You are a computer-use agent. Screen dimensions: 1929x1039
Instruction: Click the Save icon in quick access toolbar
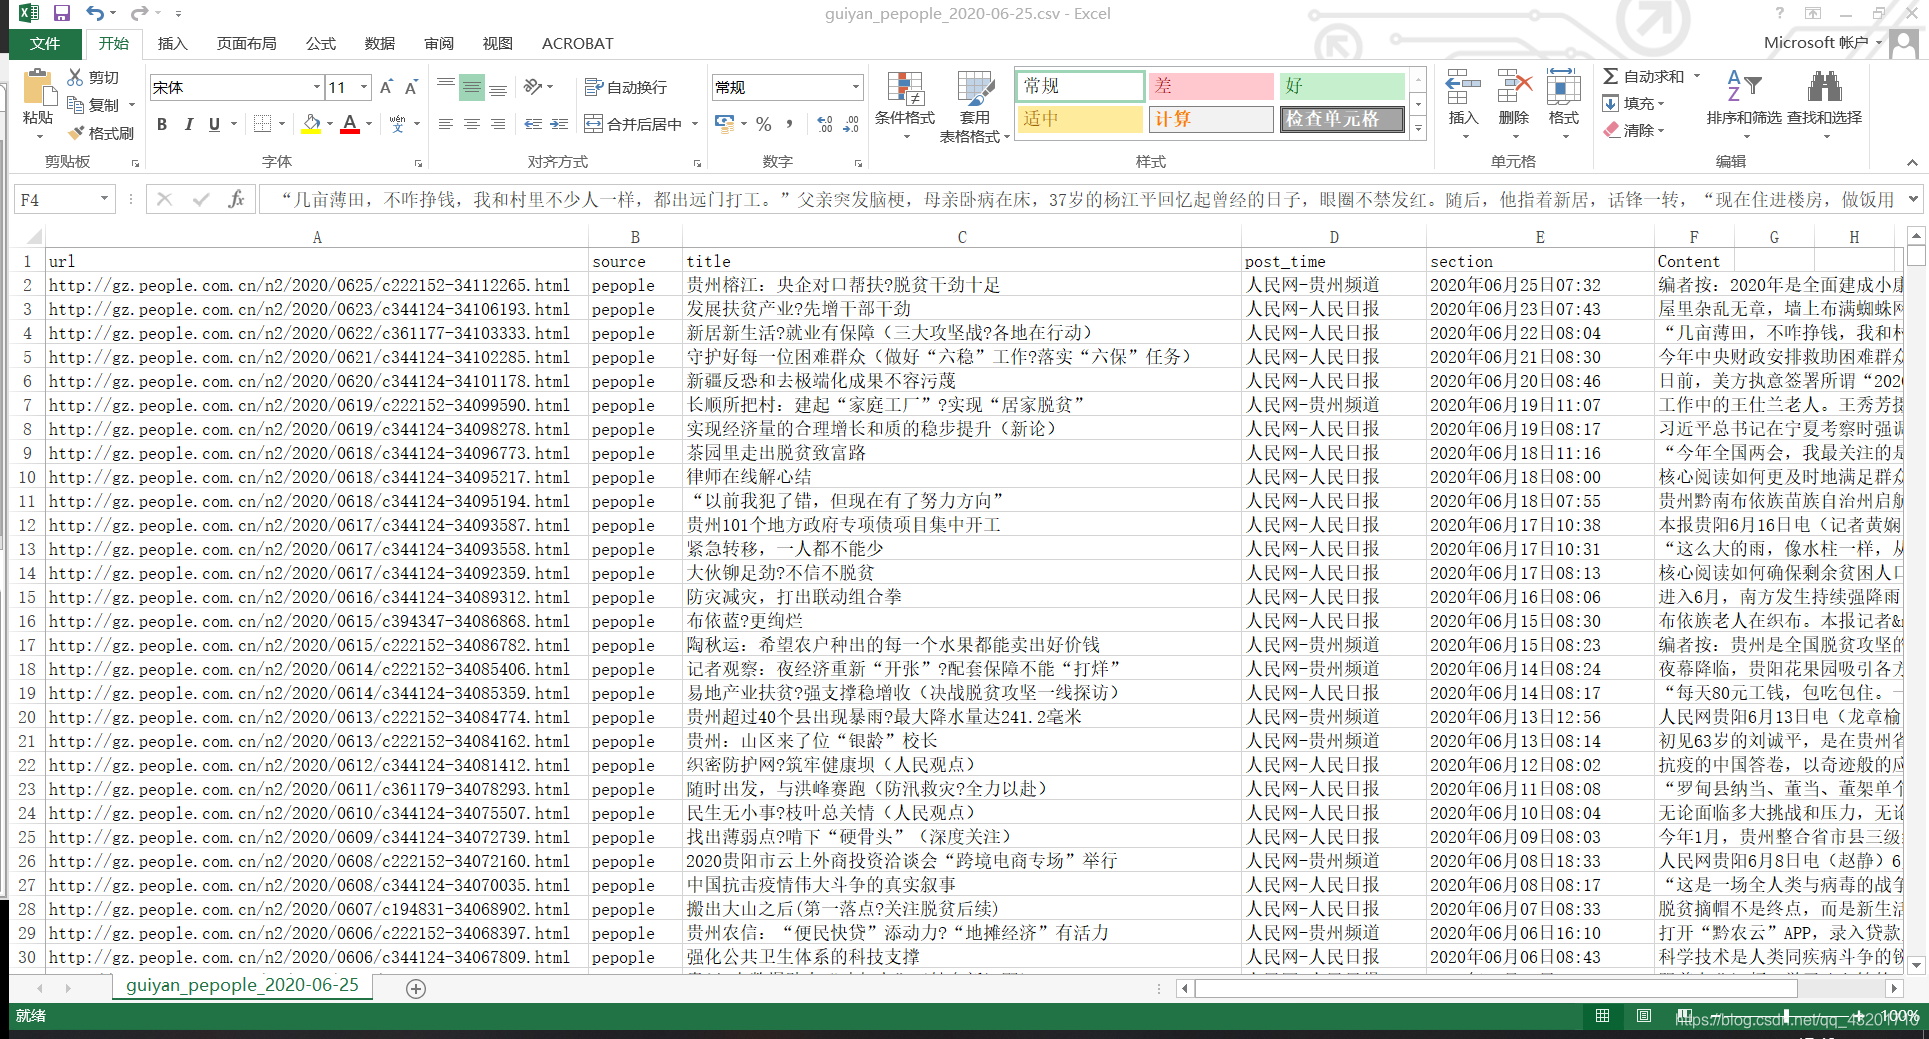click(62, 13)
